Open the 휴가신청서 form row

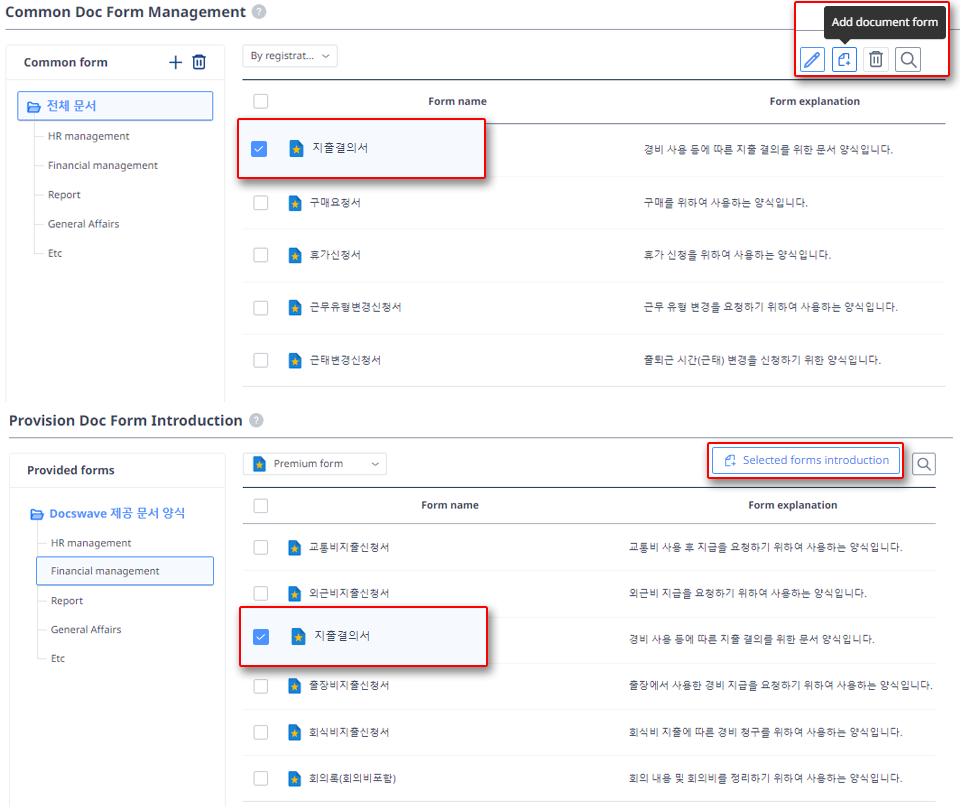[336, 255]
